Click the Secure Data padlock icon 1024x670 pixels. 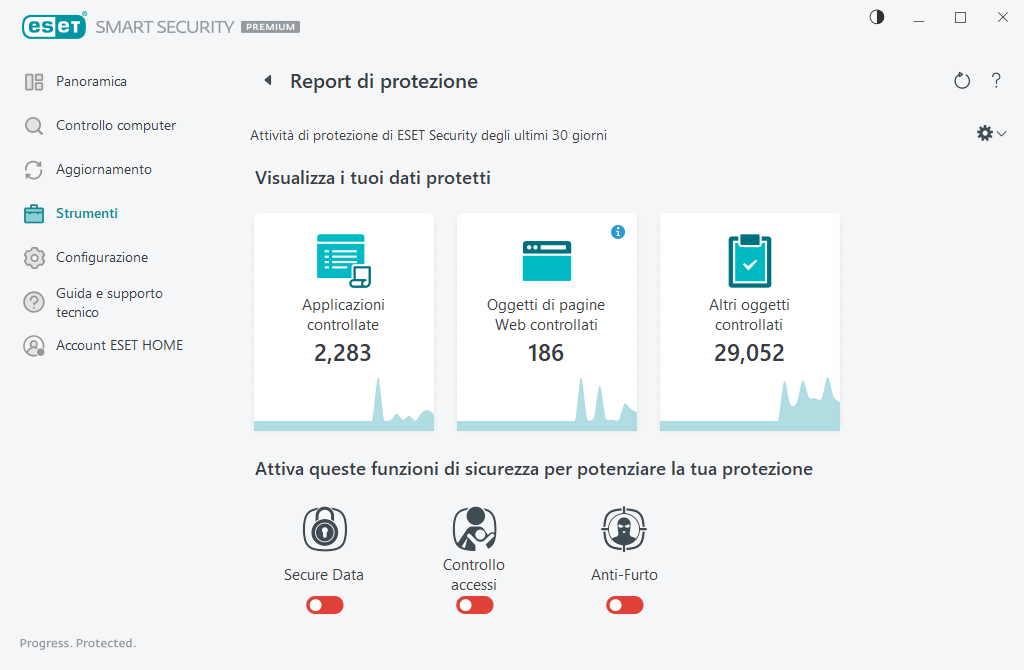[324, 529]
